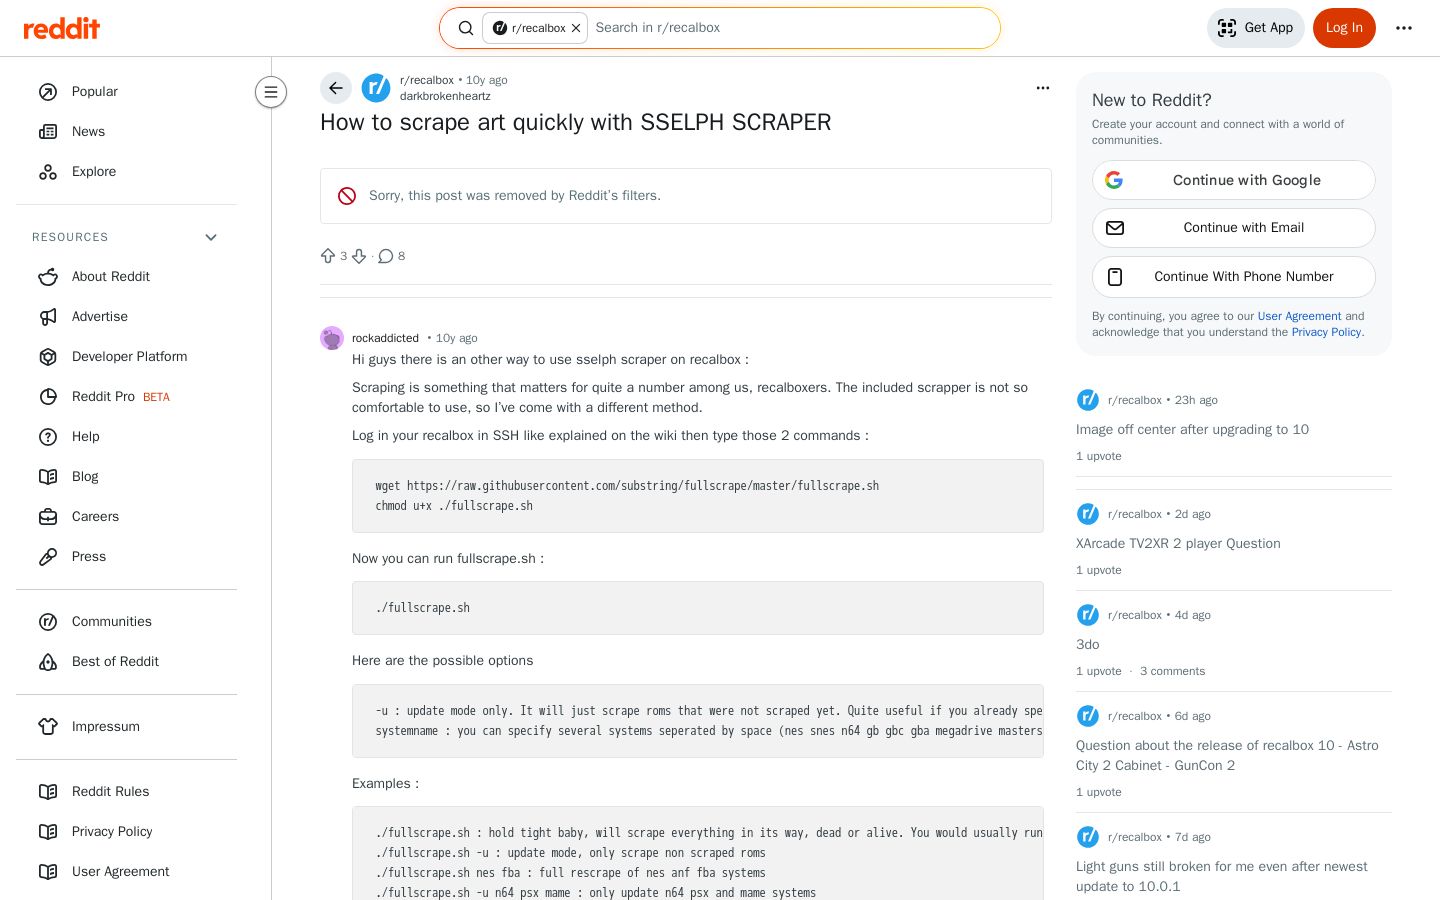Go back using the left arrow button
1440x900 pixels.
(x=336, y=88)
